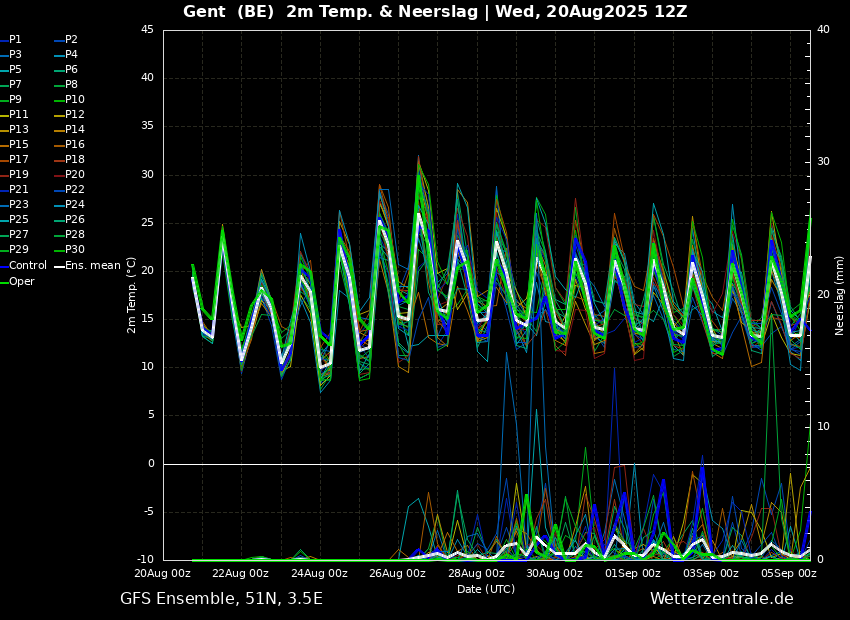This screenshot has width=850, height=620.
Task: Select the P22 legend entry
Action: pos(75,190)
